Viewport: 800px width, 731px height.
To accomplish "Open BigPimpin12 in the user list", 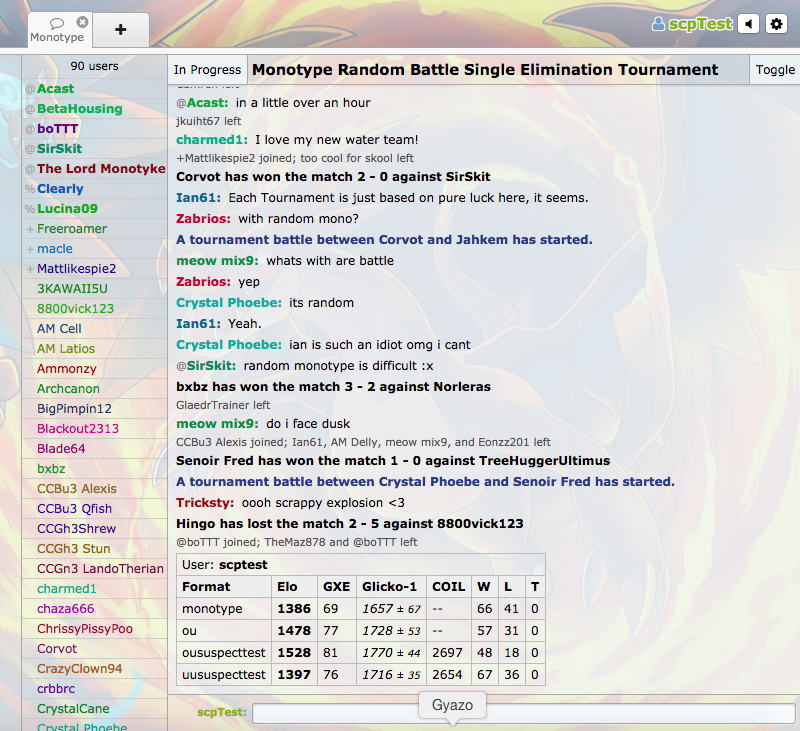I will pos(95,409).
